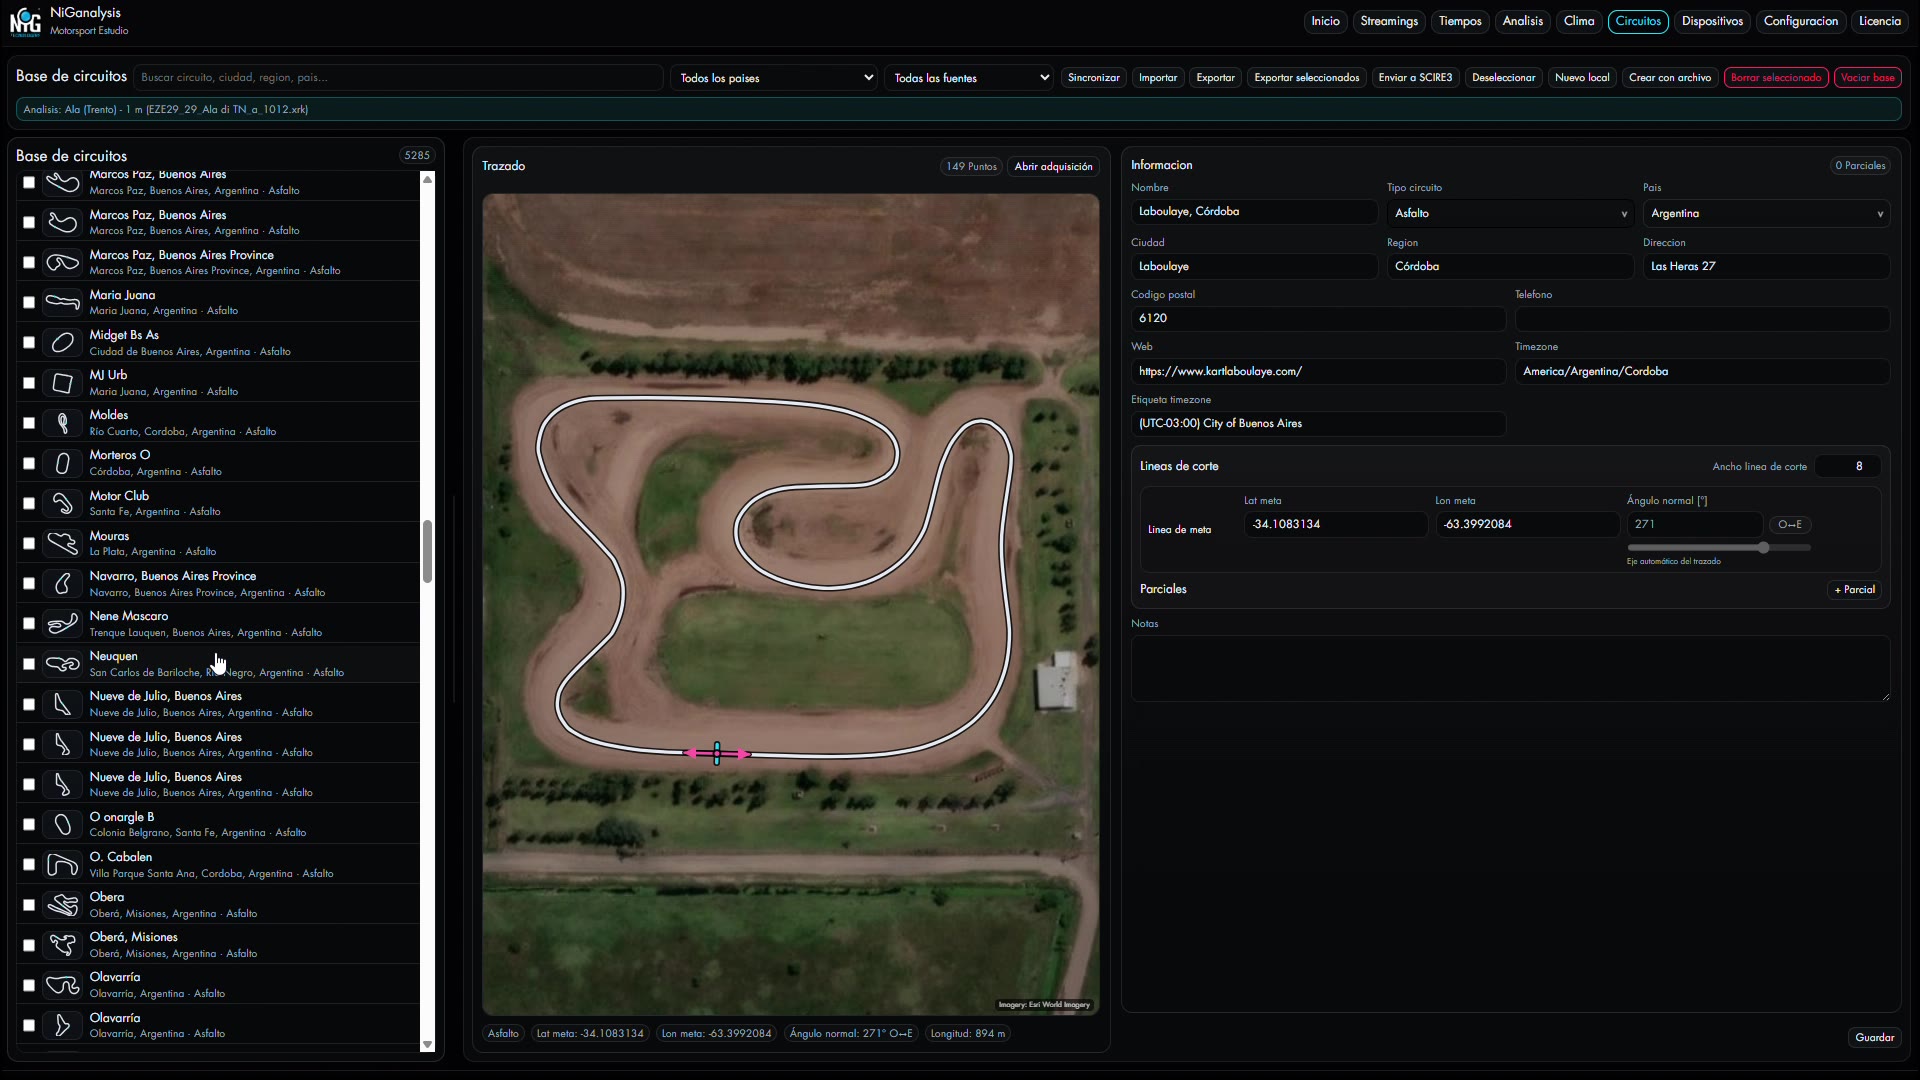
Task: Select the Morteros O track icon
Action: click(62, 463)
